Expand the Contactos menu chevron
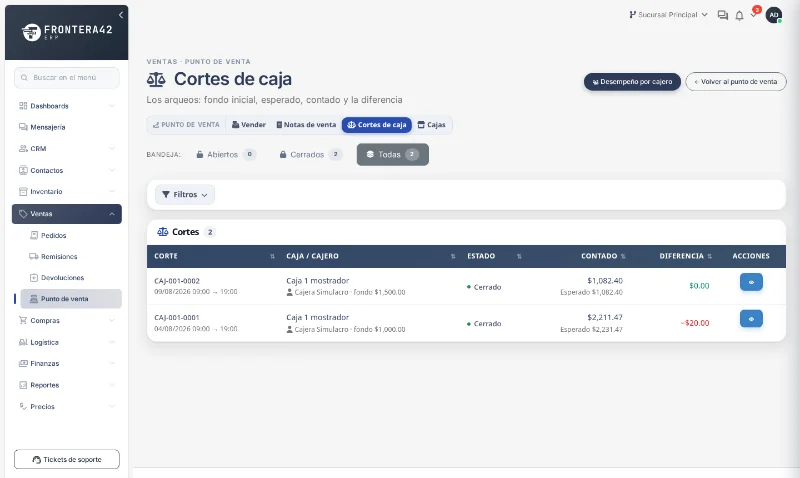This screenshot has height=478, width=800. pyautogui.click(x=112, y=170)
